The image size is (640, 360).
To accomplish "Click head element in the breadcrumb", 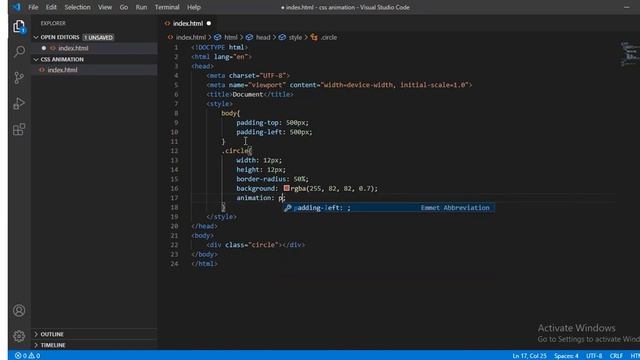I will pos(263,37).
